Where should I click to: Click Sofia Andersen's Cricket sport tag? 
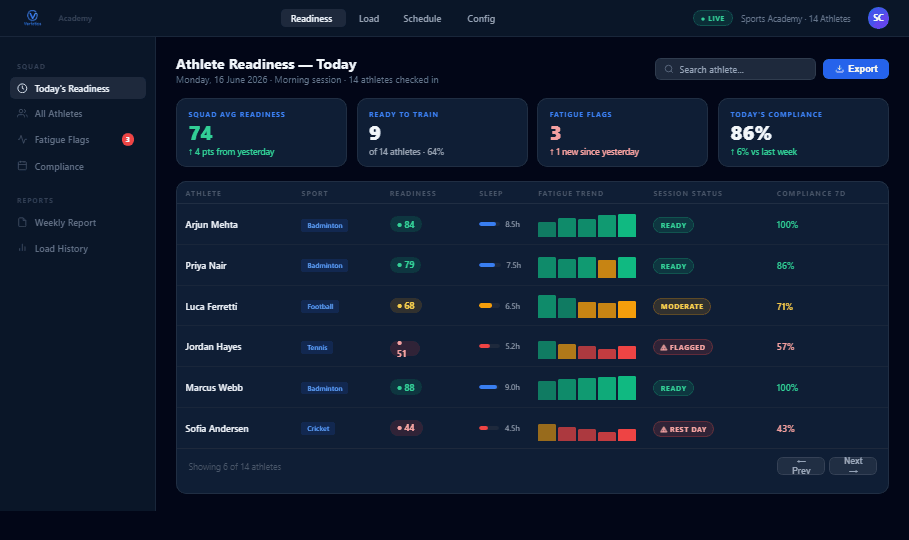point(318,429)
